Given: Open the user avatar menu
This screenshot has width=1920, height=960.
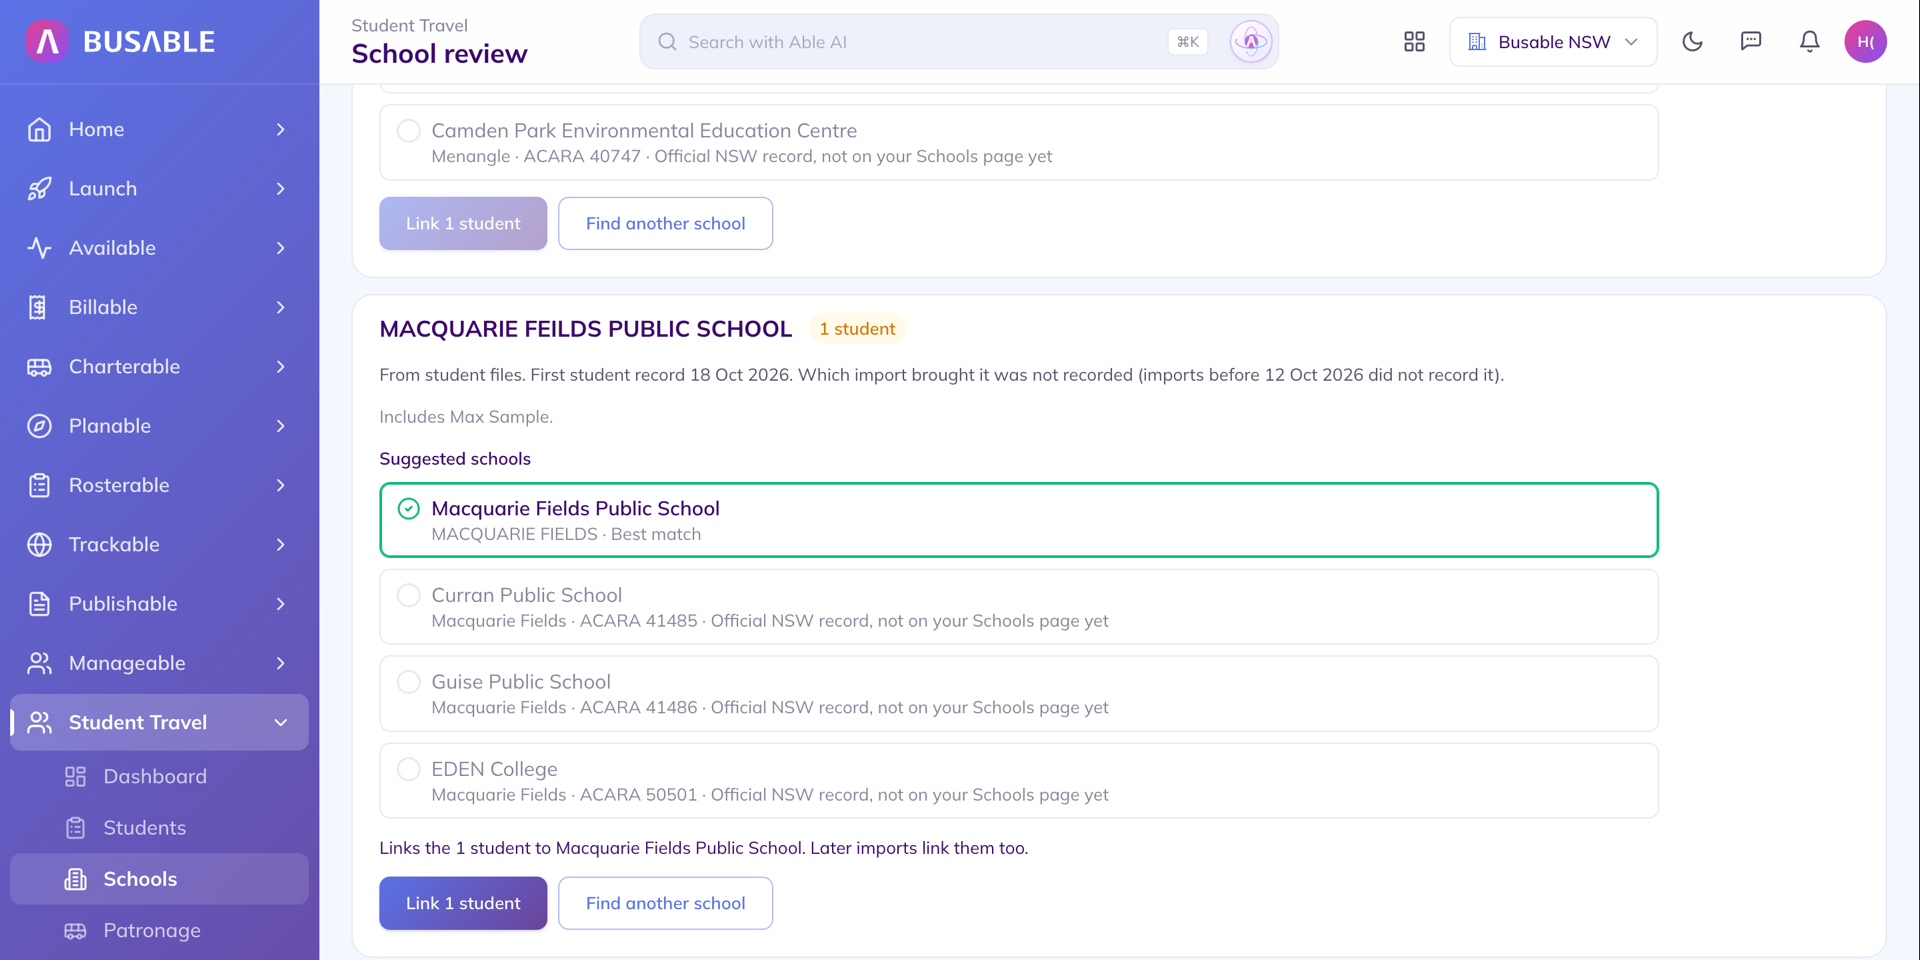Looking at the screenshot, I should pos(1866,42).
